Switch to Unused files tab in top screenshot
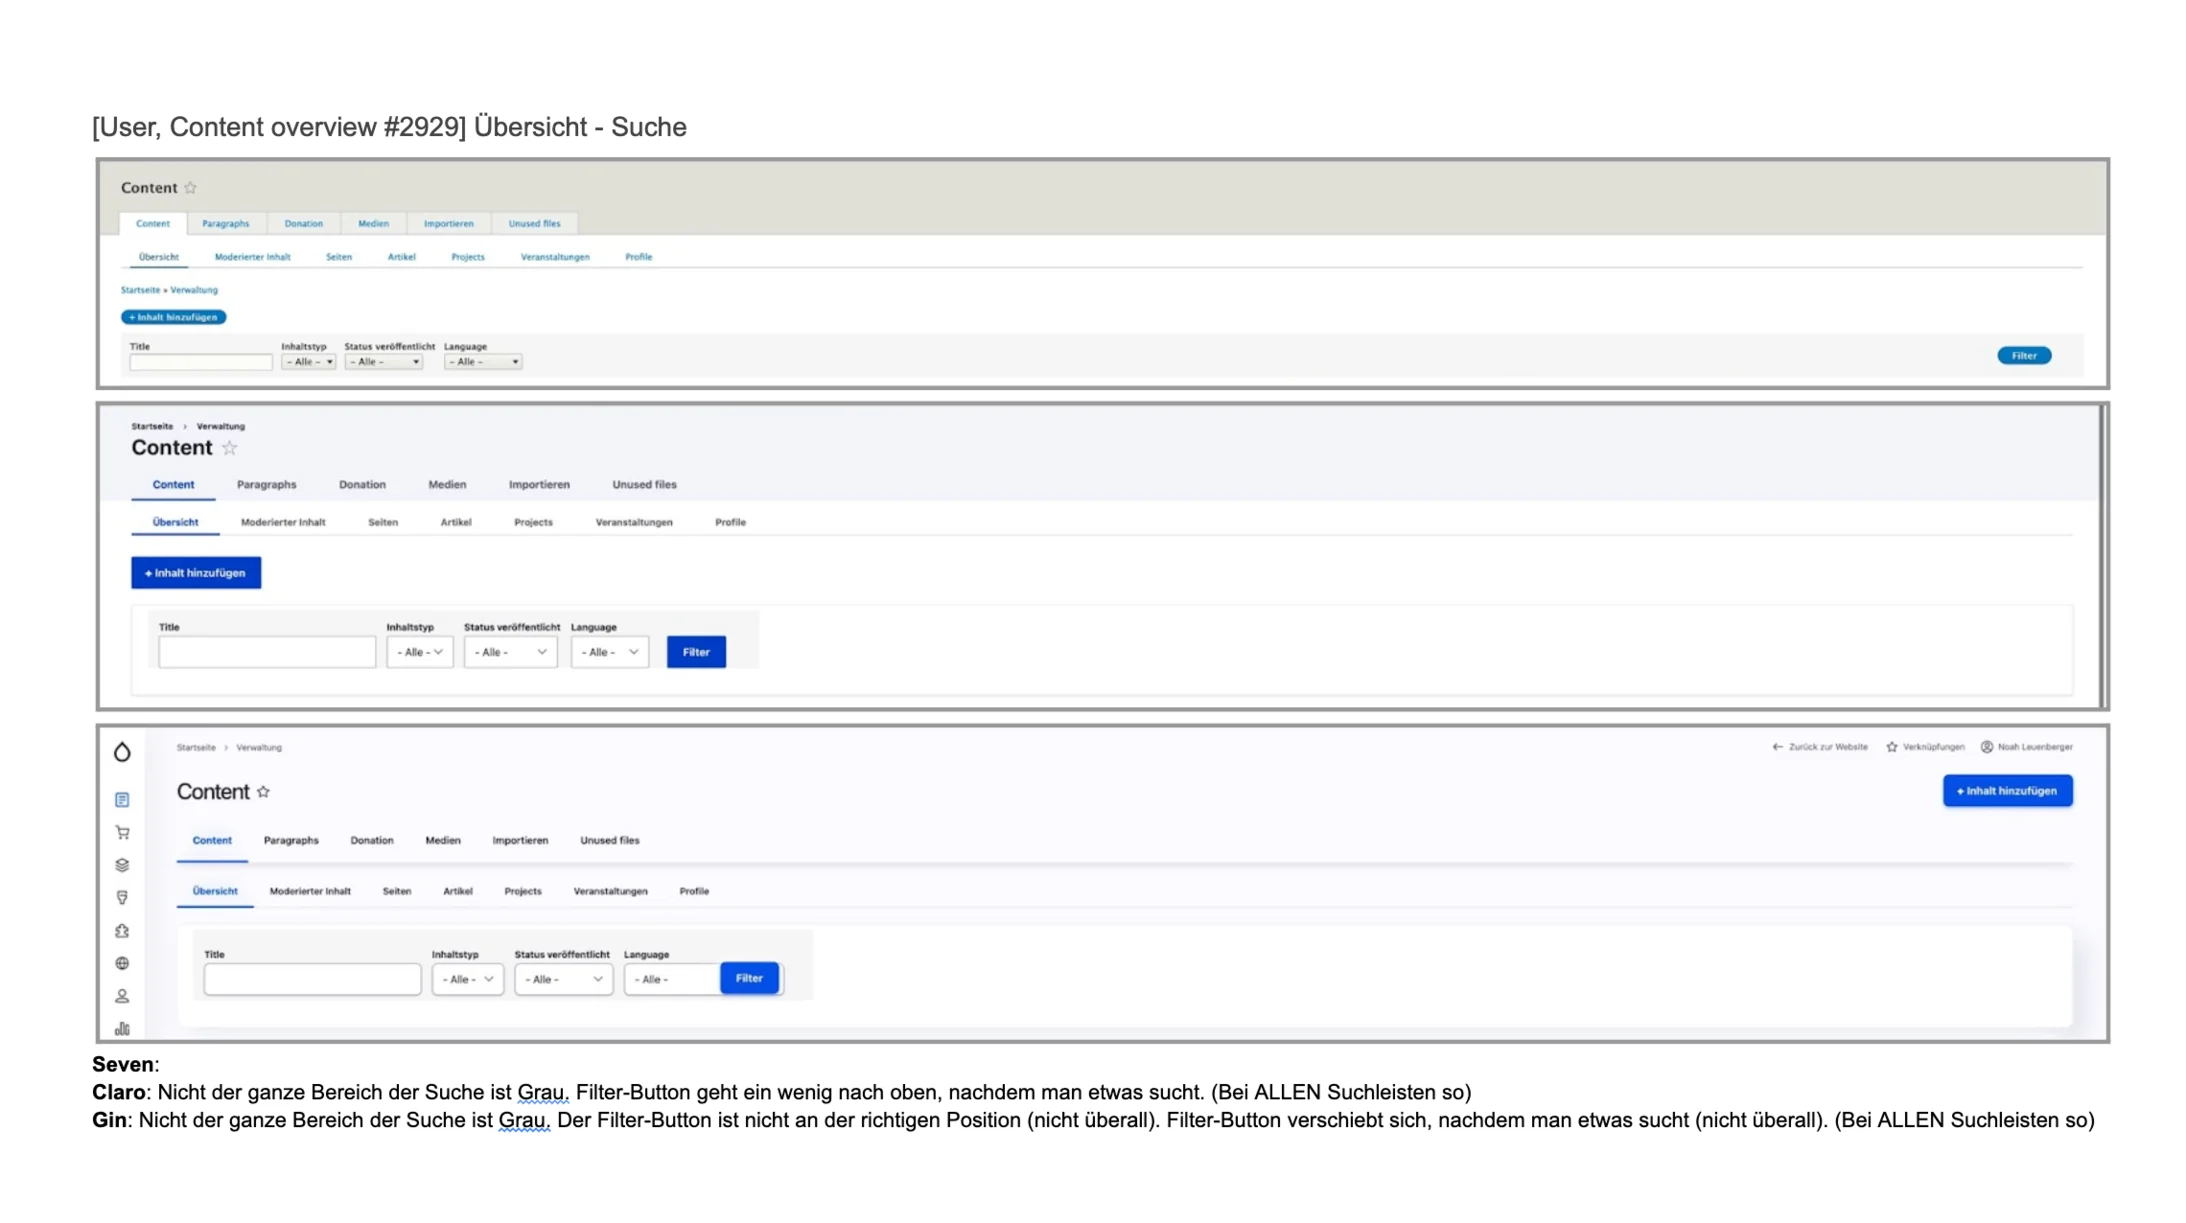Image resolution: width=2186 pixels, height=1223 pixels. (534, 223)
